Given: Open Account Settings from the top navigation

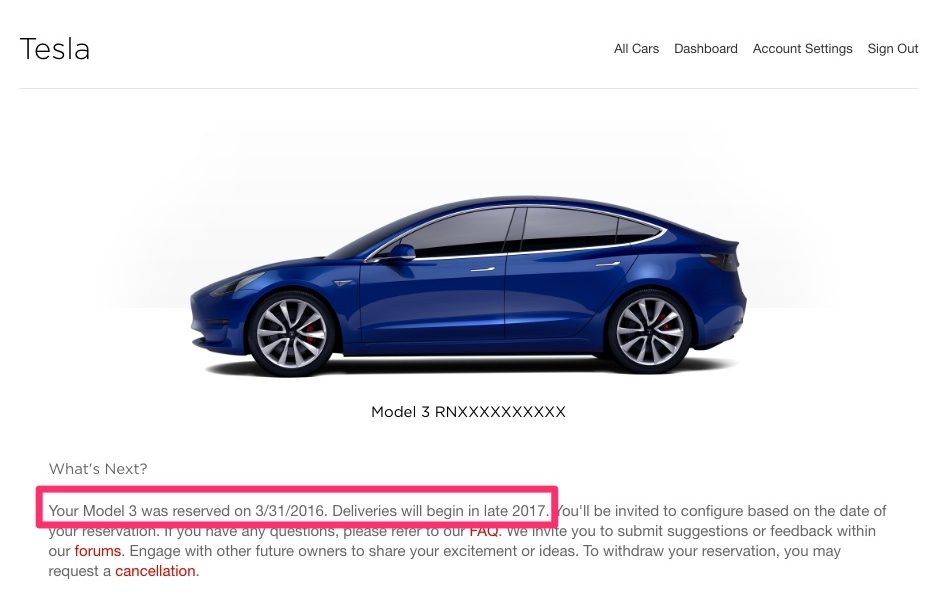Looking at the screenshot, I should pos(802,49).
